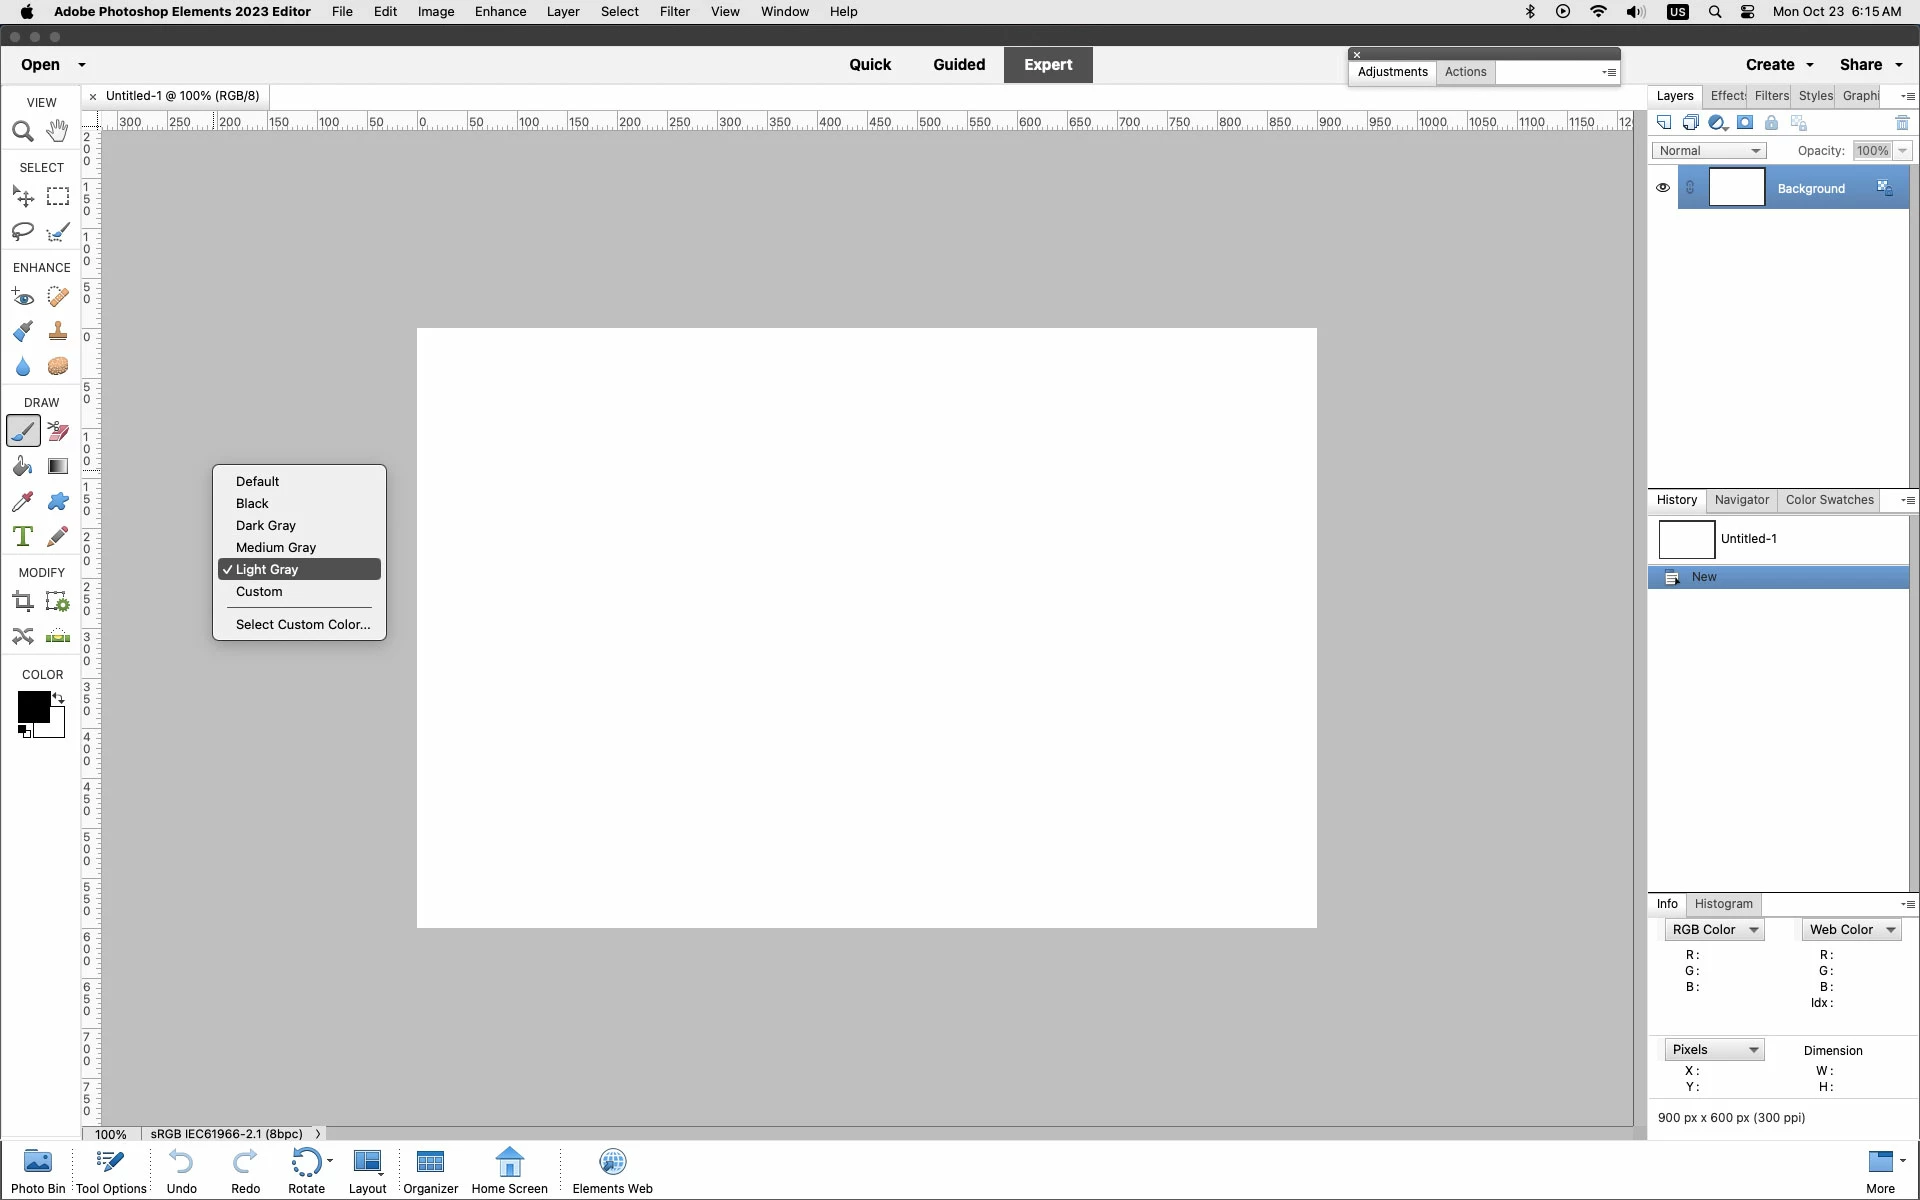Choose Dark Gray from context menu

[x=266, y=526]
